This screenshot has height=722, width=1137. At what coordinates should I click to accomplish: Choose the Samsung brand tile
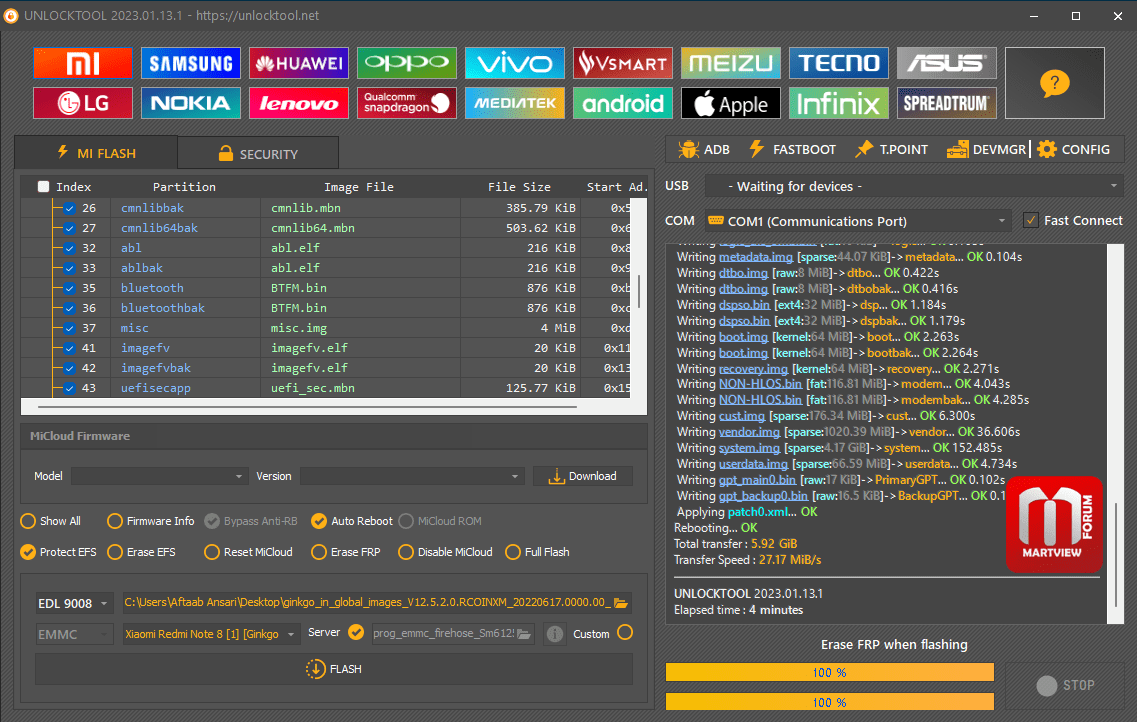[x=191, y=63]
